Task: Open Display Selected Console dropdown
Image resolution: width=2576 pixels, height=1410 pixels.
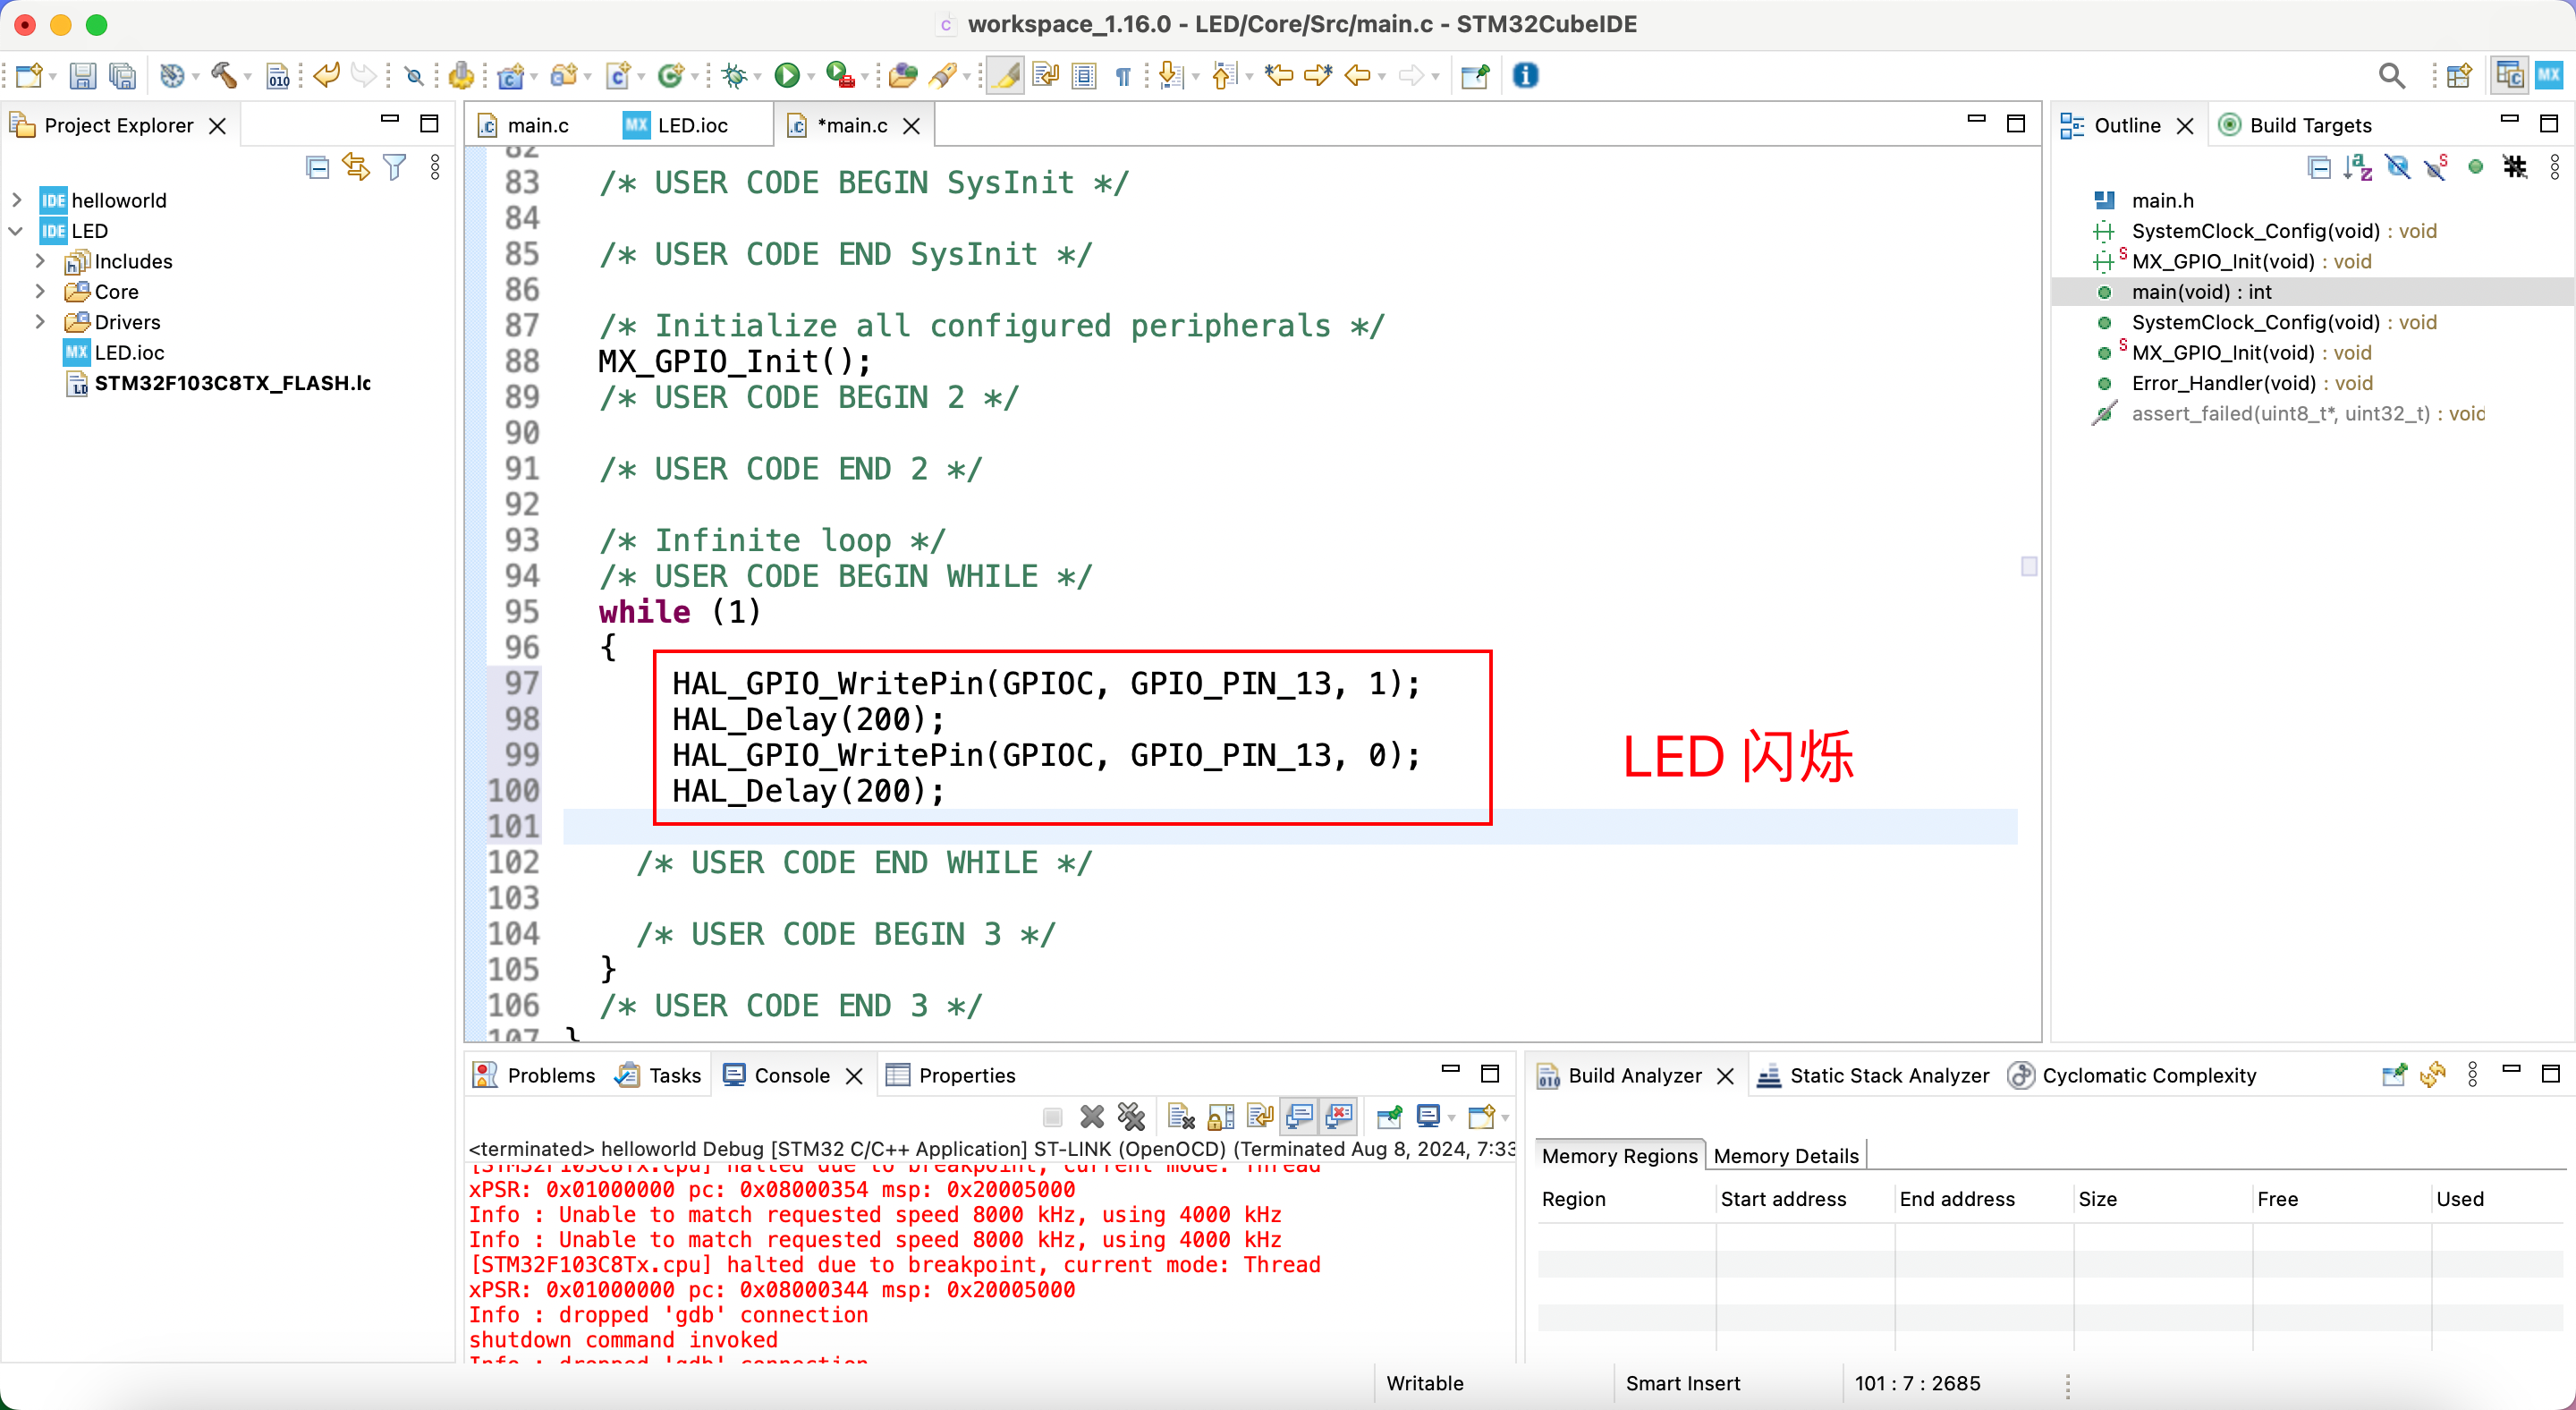Action: click(1451, 1117)
